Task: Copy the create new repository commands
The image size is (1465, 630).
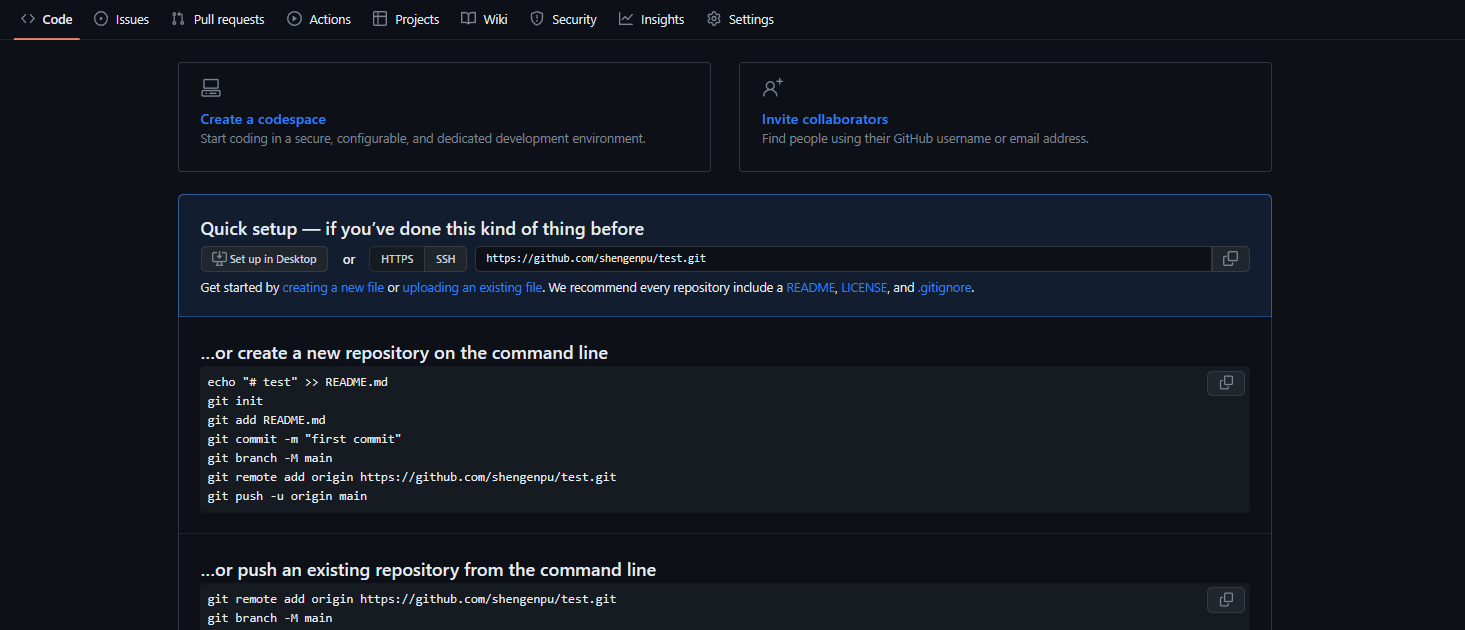Action: pos(1226,383)
